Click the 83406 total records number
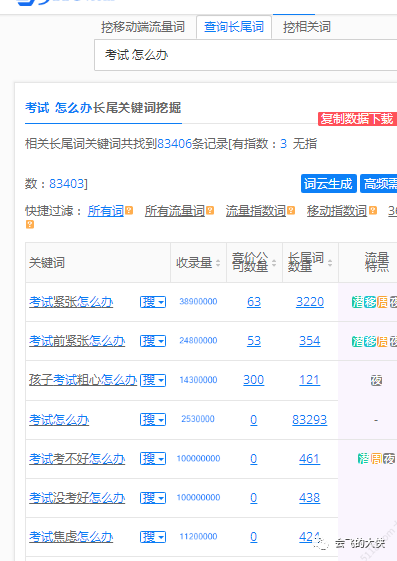Screen dimensions: 397x561 pos(175,144)
